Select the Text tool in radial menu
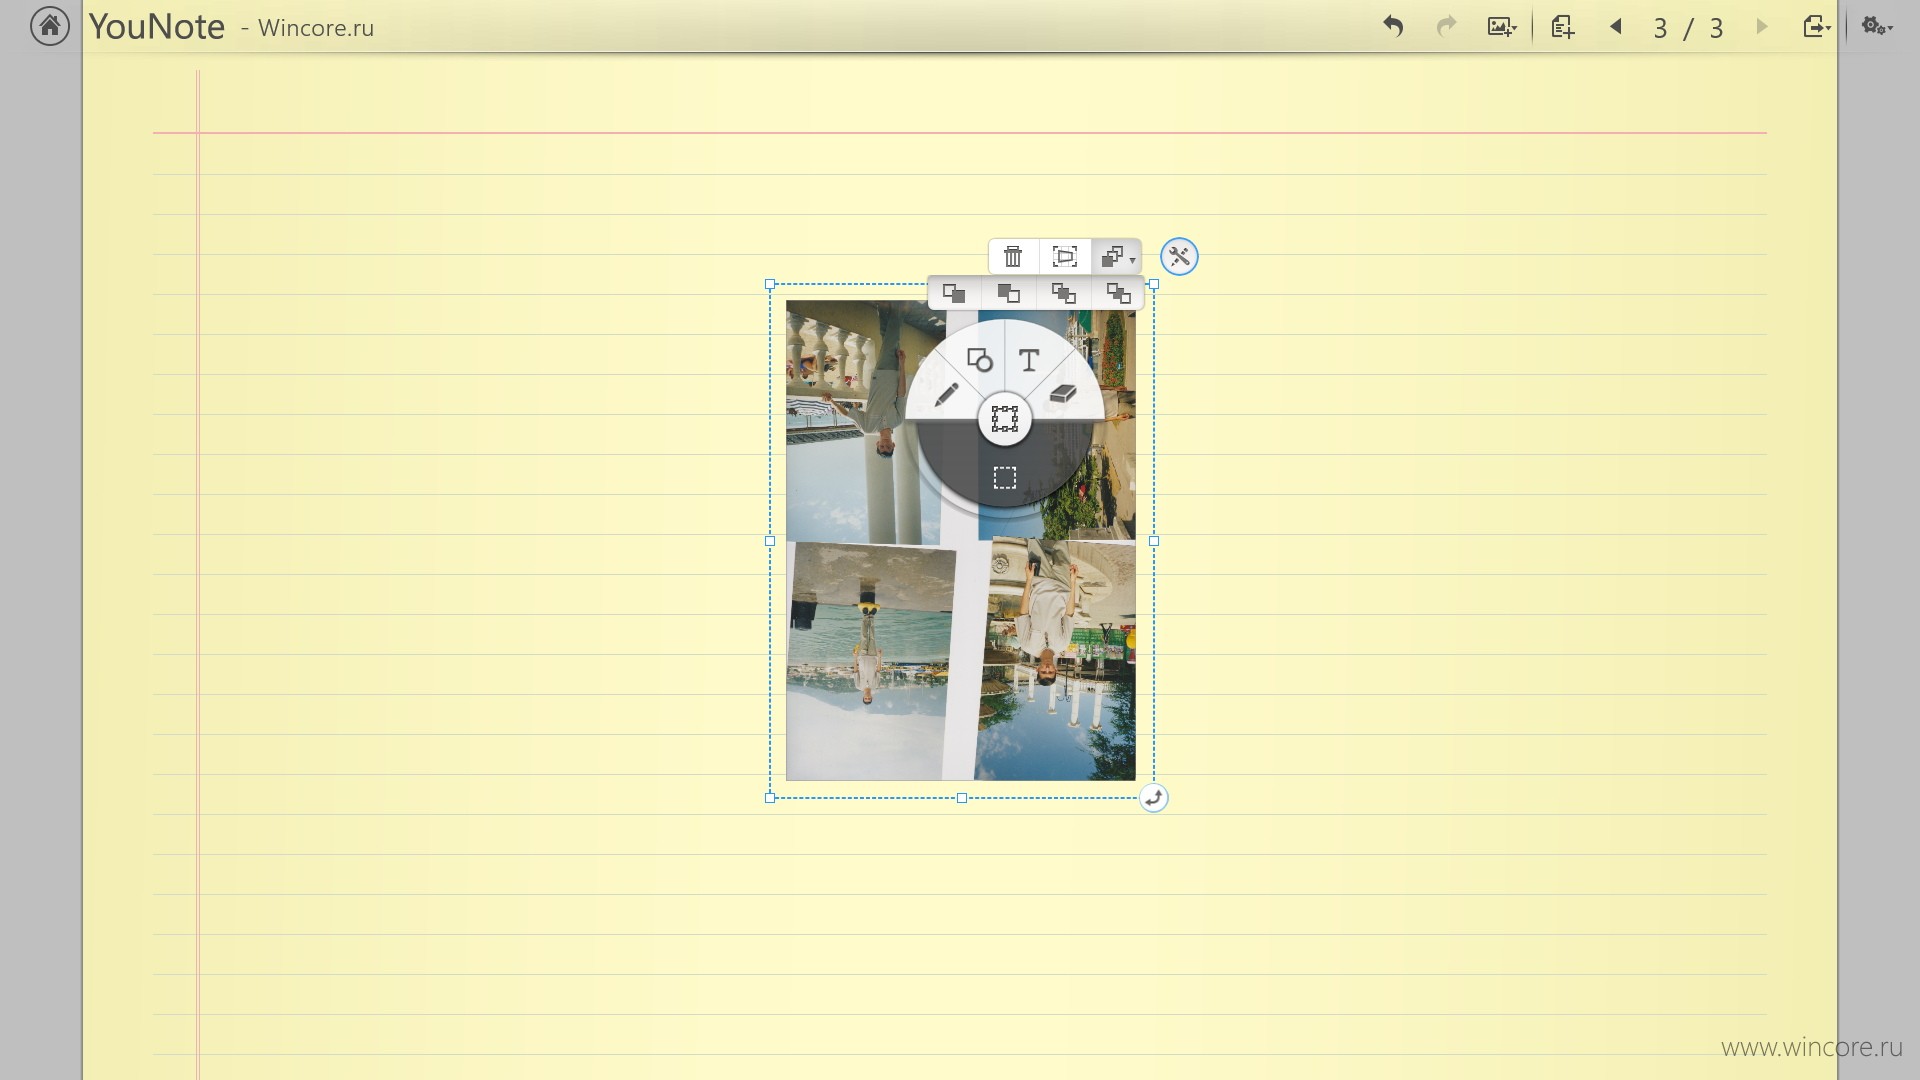 pos(1029,360)
